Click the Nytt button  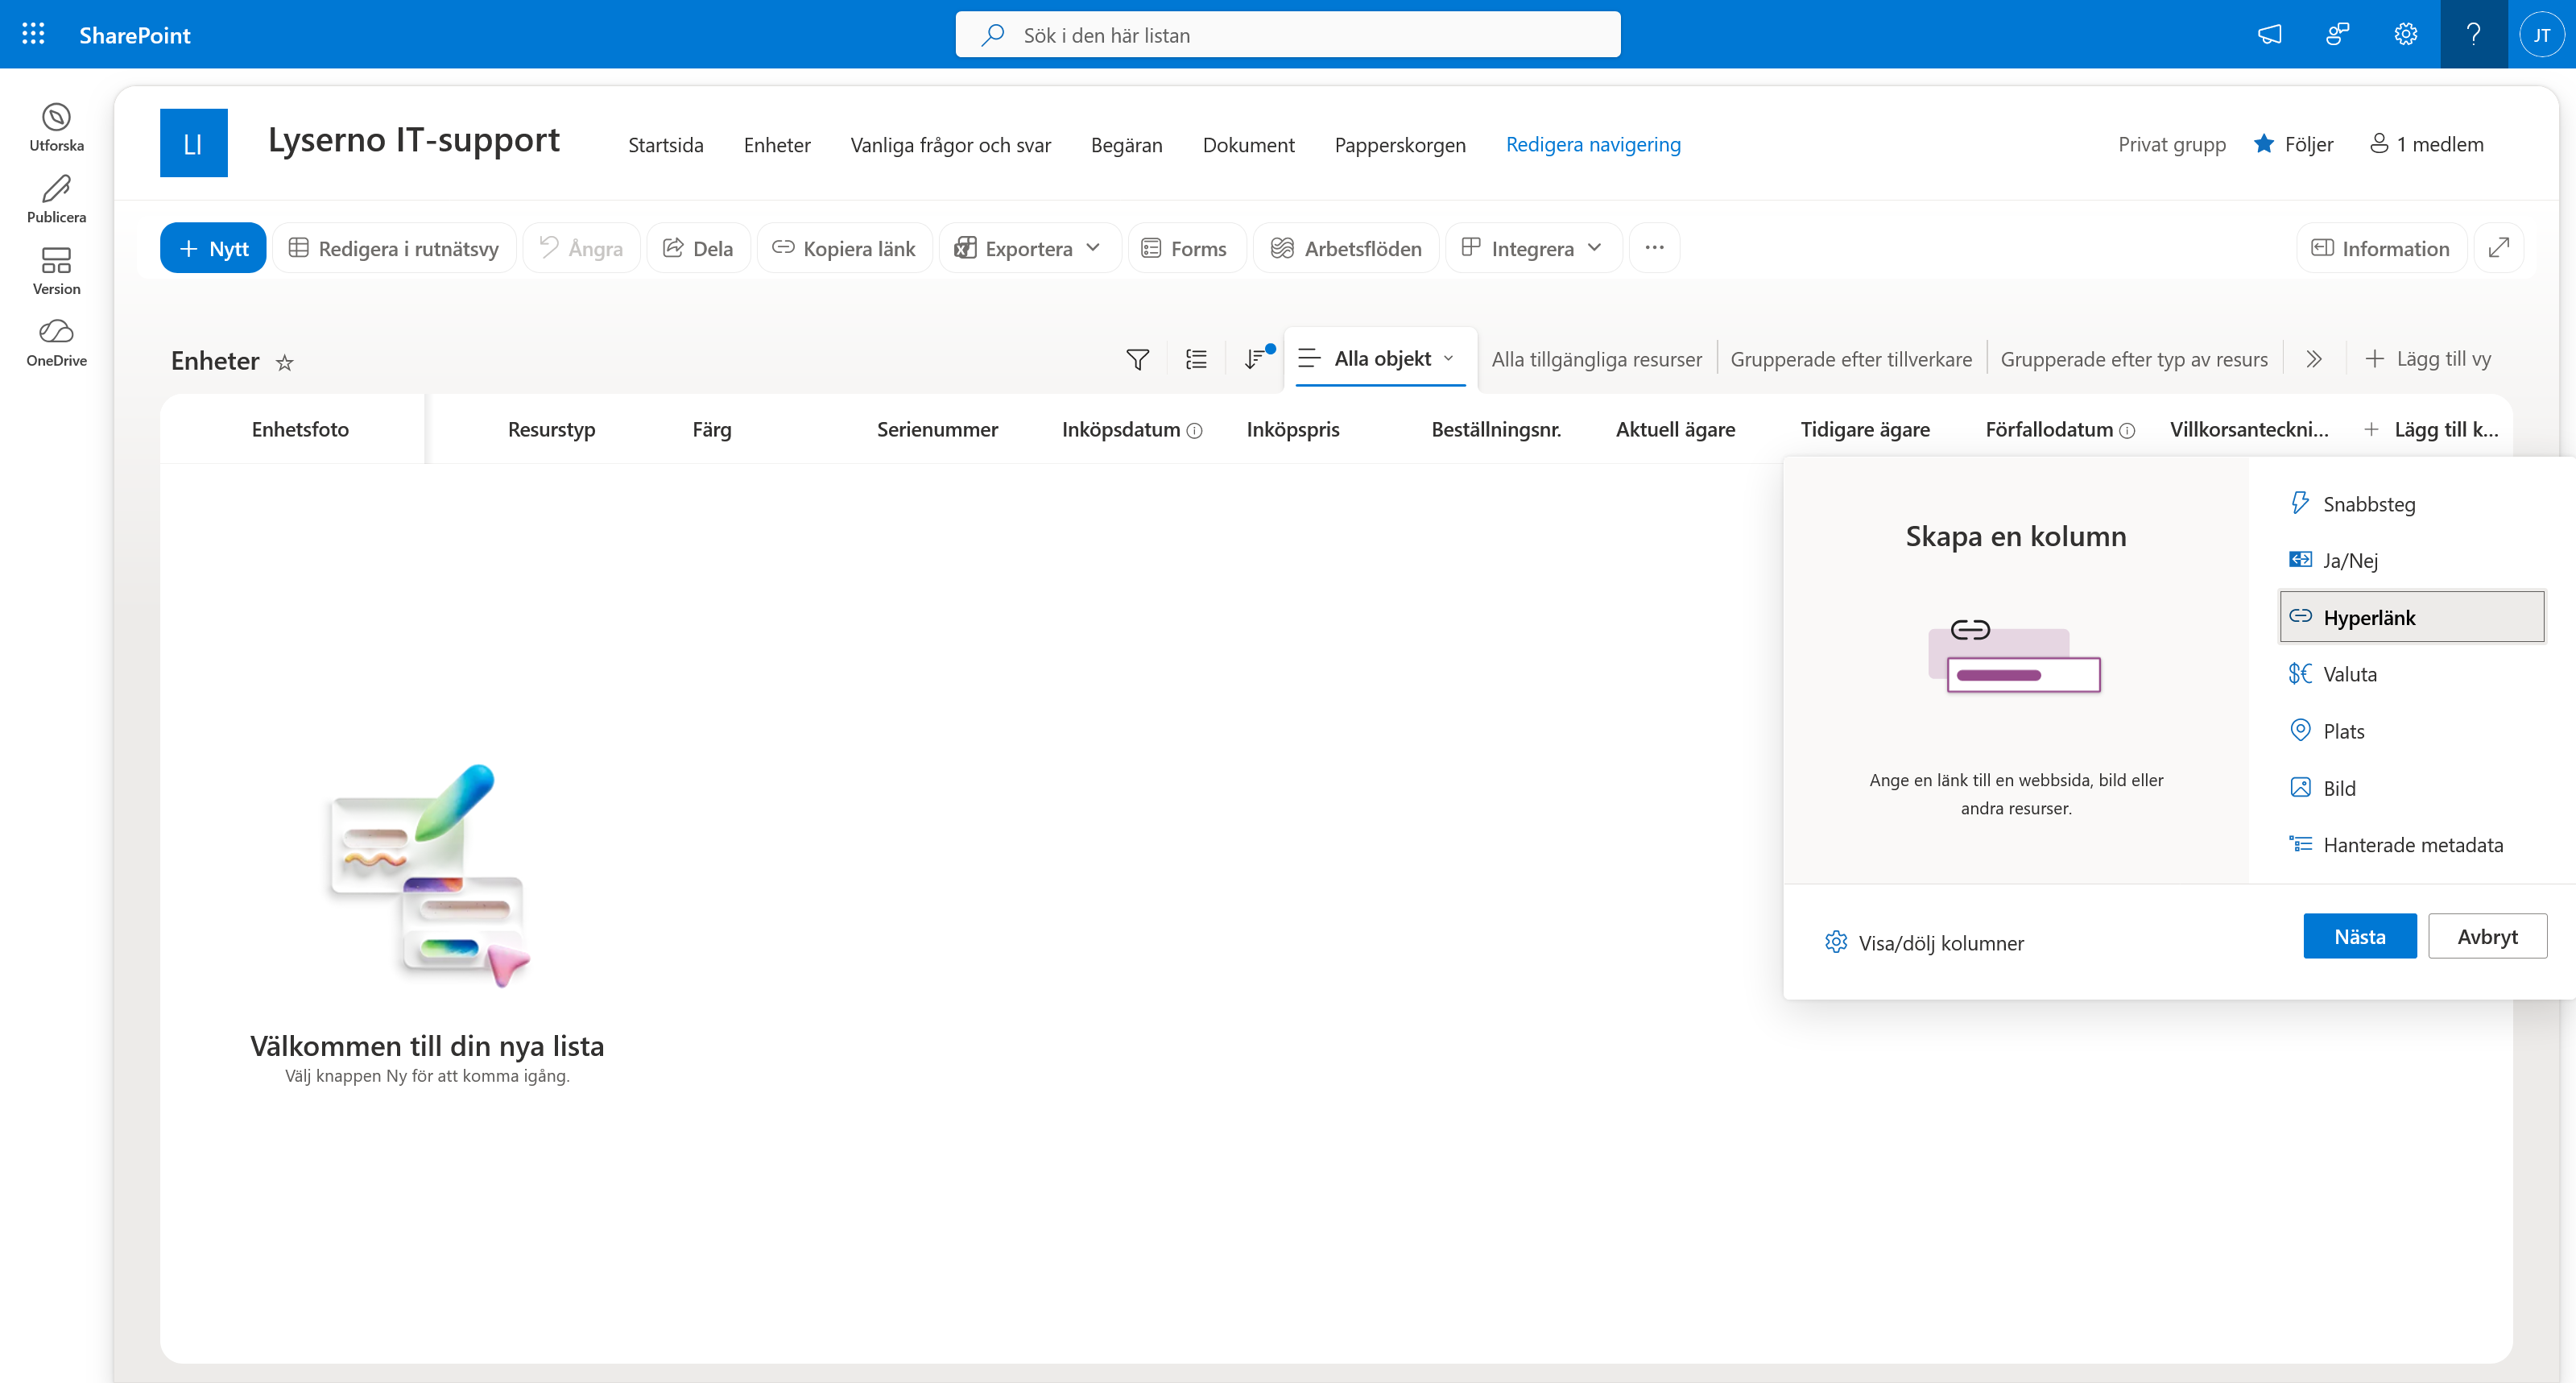(213, 248)
